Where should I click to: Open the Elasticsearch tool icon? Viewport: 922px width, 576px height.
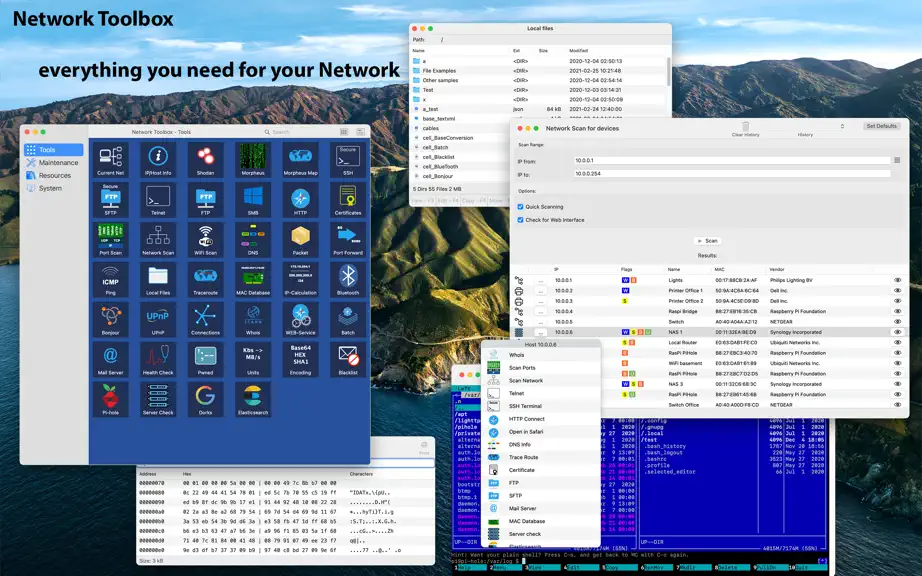253,399
